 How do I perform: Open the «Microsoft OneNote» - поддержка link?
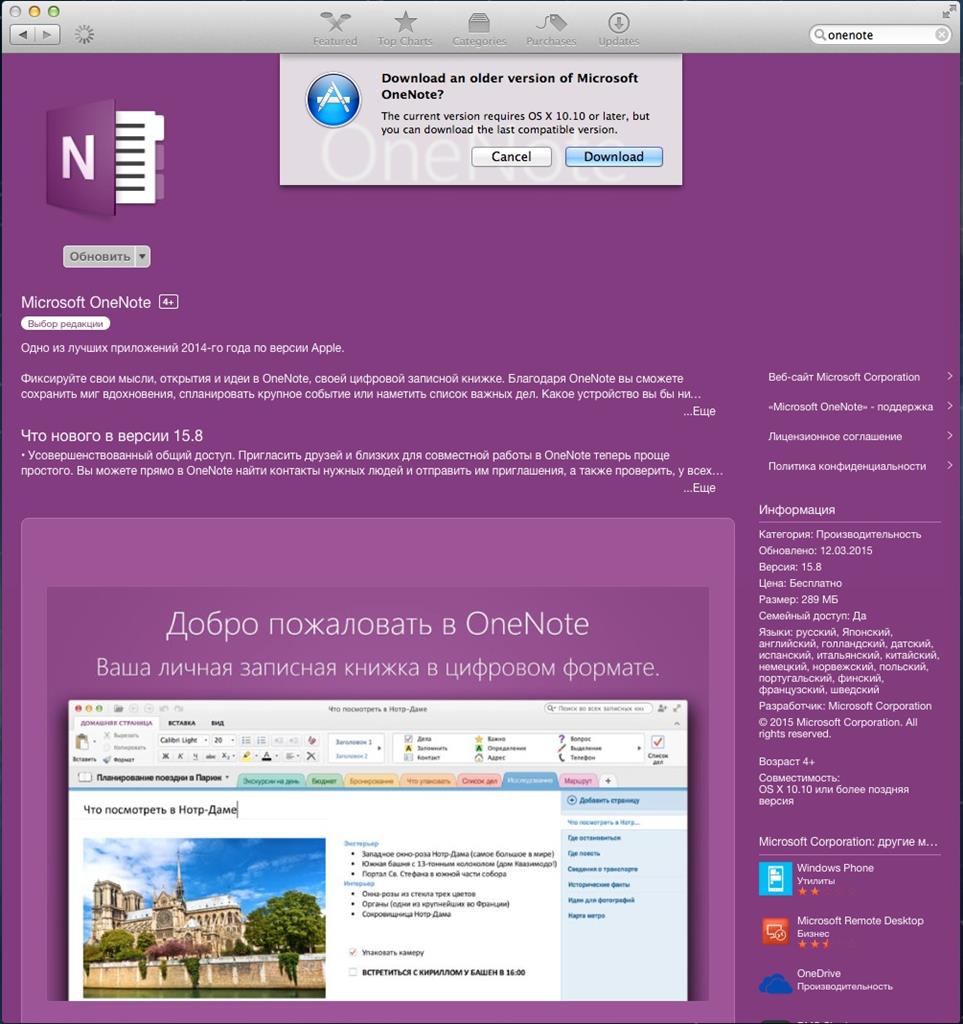click(x=850, y=407)
